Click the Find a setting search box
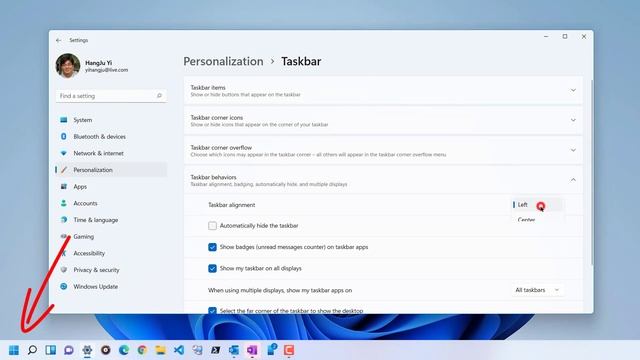640x360 pixels. (x=111, y=96)
